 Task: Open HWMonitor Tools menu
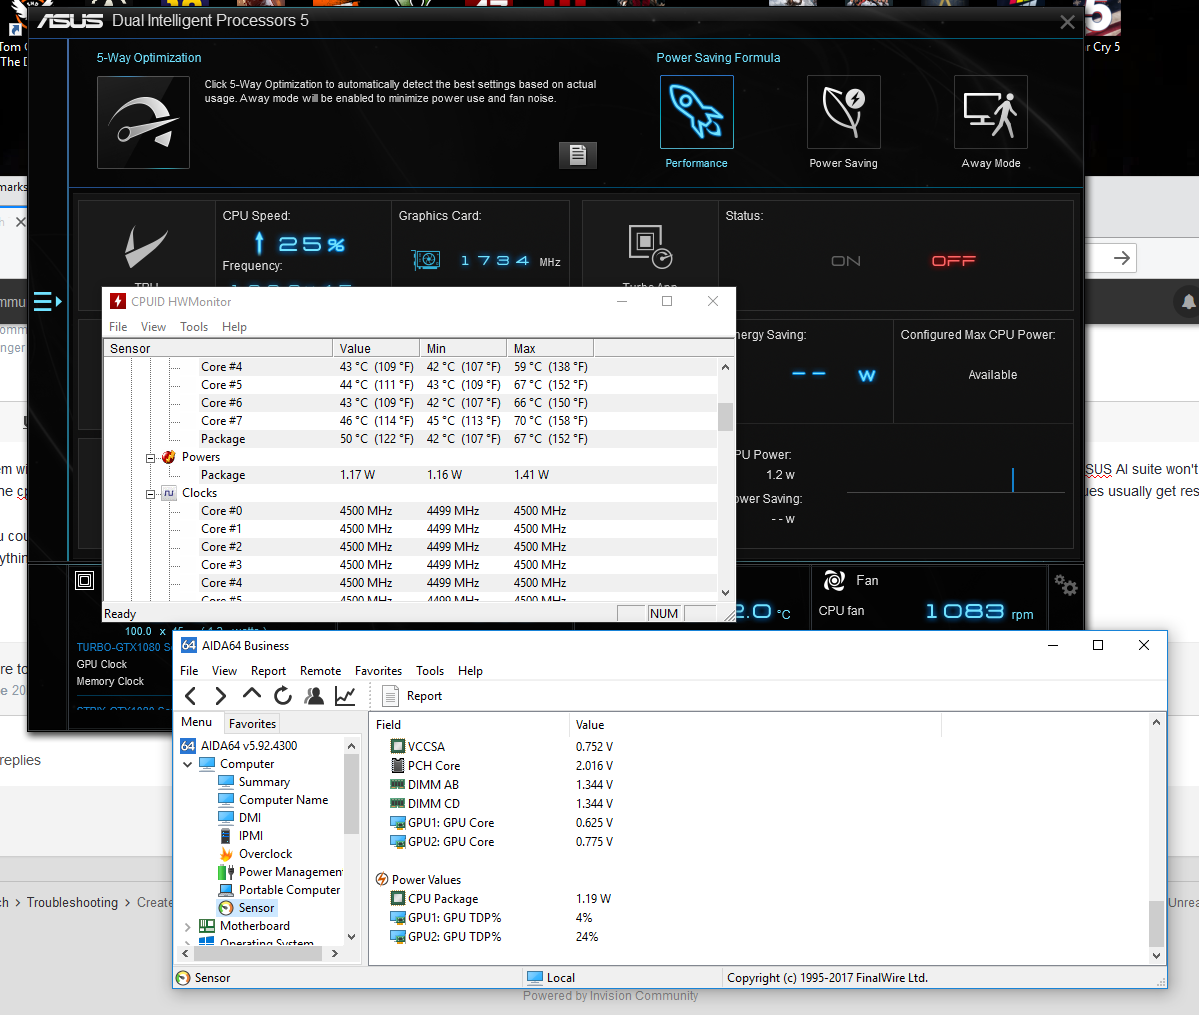193,327
